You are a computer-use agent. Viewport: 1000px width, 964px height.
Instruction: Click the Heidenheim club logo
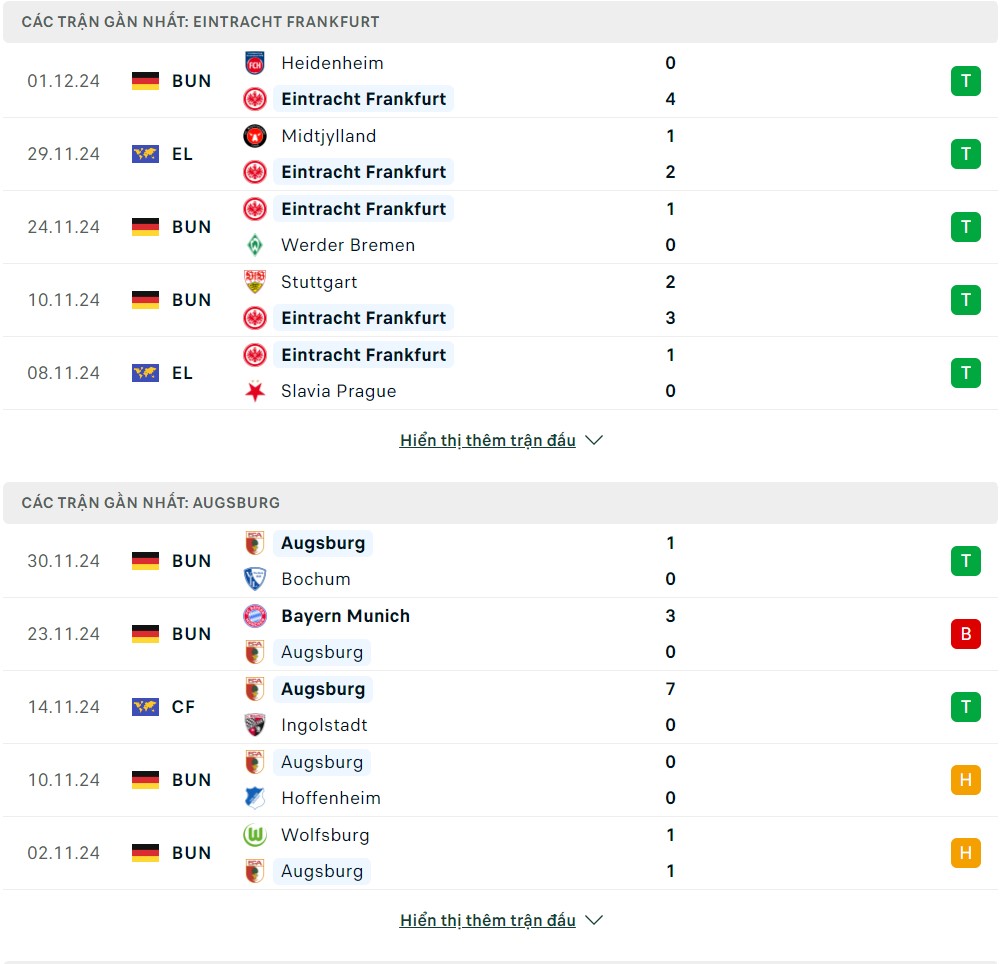(x=255, y=63)
